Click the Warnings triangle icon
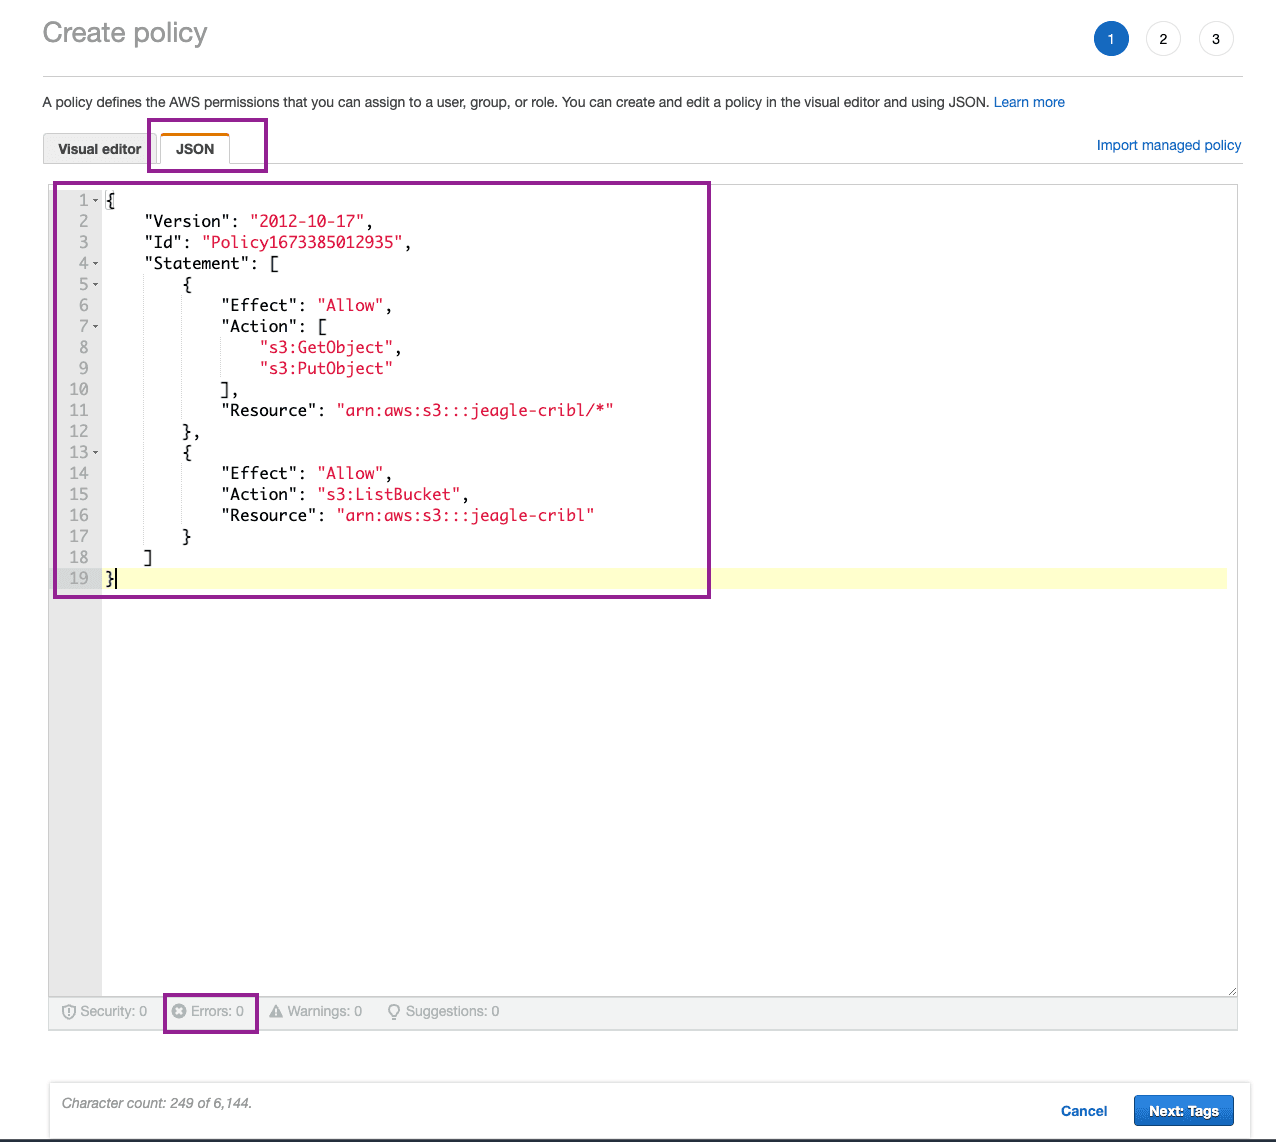 coord(276,1012)
